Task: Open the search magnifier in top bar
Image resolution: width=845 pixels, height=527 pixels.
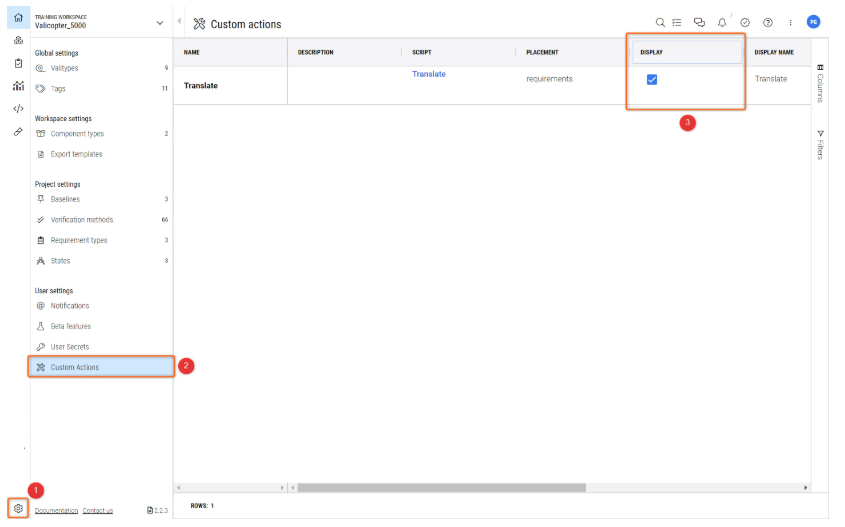Action: pyautogui.click(x=660, y=23)
